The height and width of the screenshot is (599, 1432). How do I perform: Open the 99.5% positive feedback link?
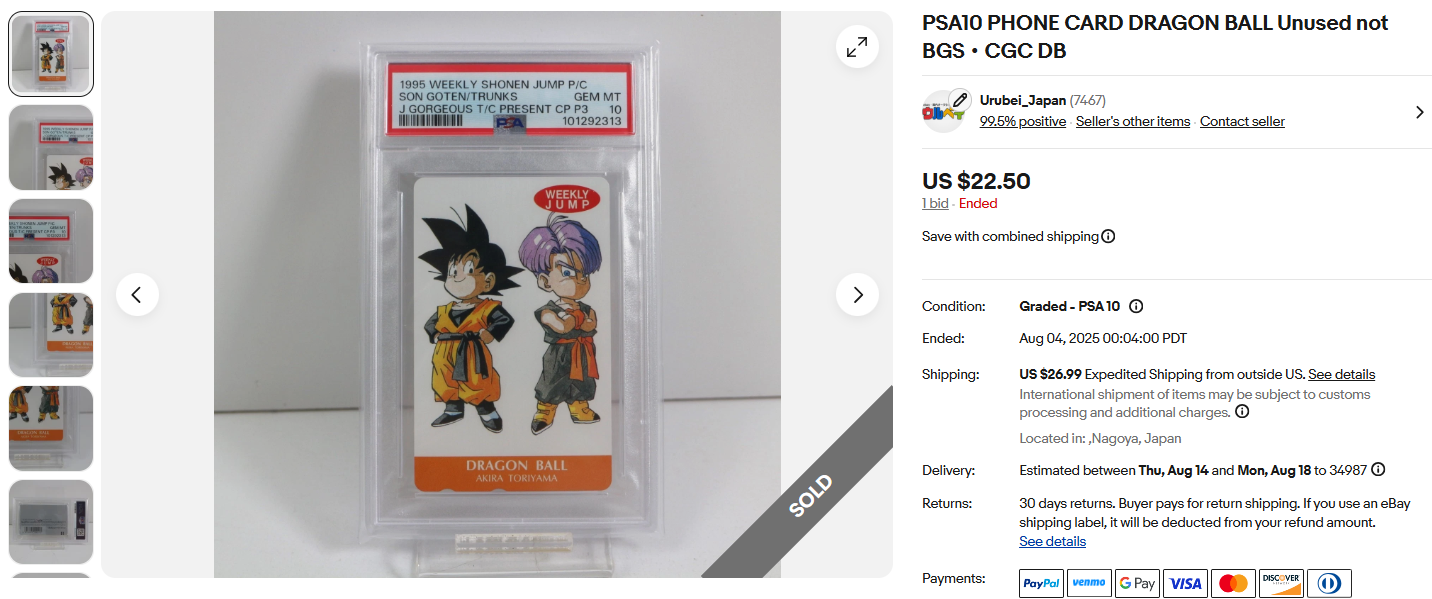coord(1023,121)
